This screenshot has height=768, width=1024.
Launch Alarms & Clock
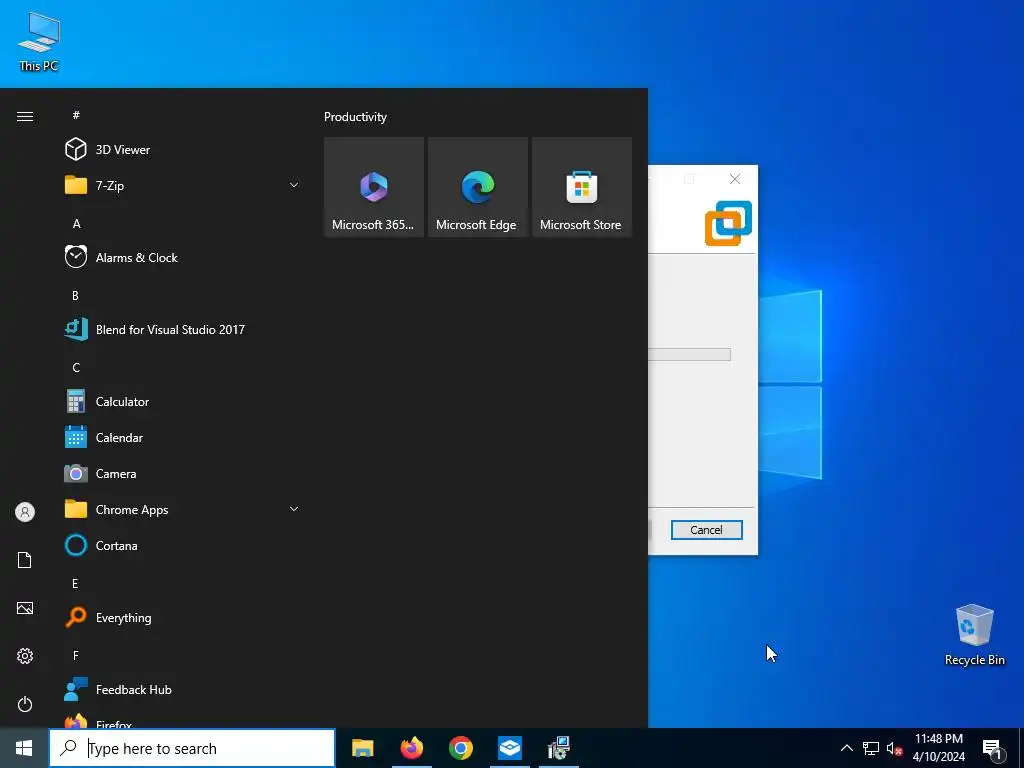pyautogui.click(x=183, y=257)
